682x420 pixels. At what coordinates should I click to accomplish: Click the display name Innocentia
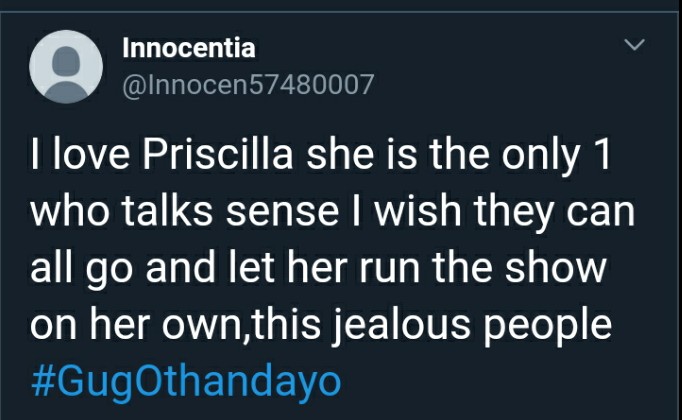pyautogui.click(x=189, y=47)
